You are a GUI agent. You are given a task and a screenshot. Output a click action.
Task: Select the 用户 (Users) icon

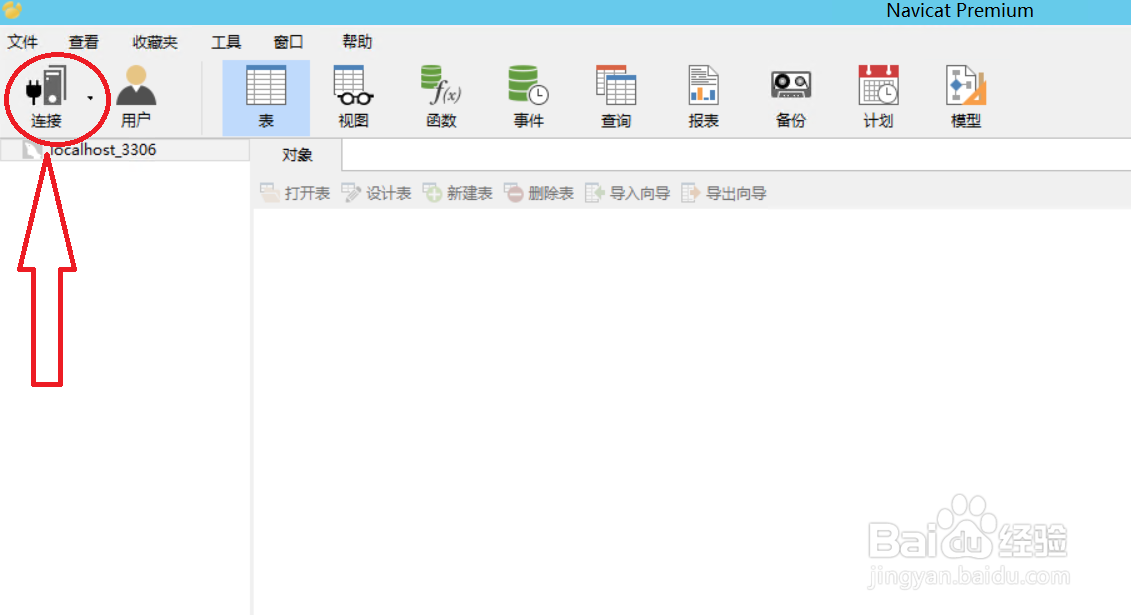pyautogui.click(x=135, y=95)
